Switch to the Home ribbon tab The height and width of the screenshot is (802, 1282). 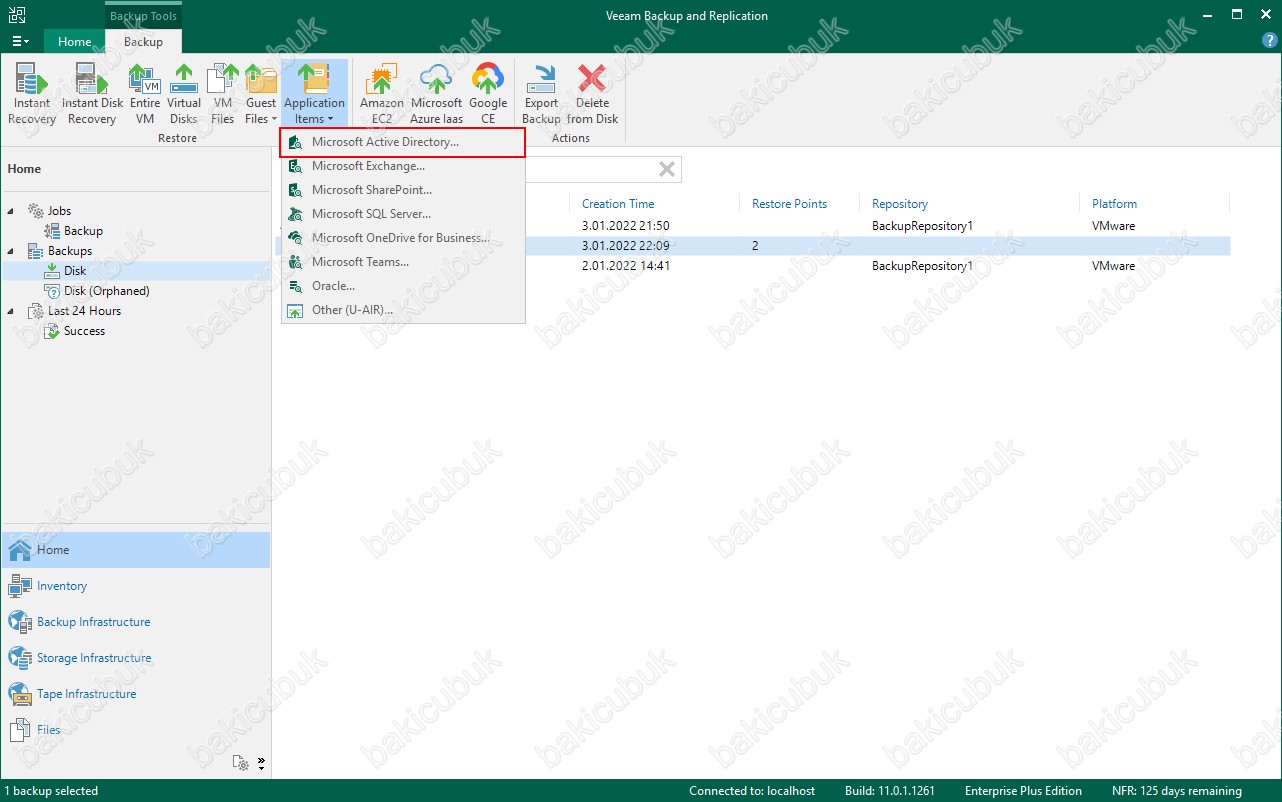click(x=75, y=42)
